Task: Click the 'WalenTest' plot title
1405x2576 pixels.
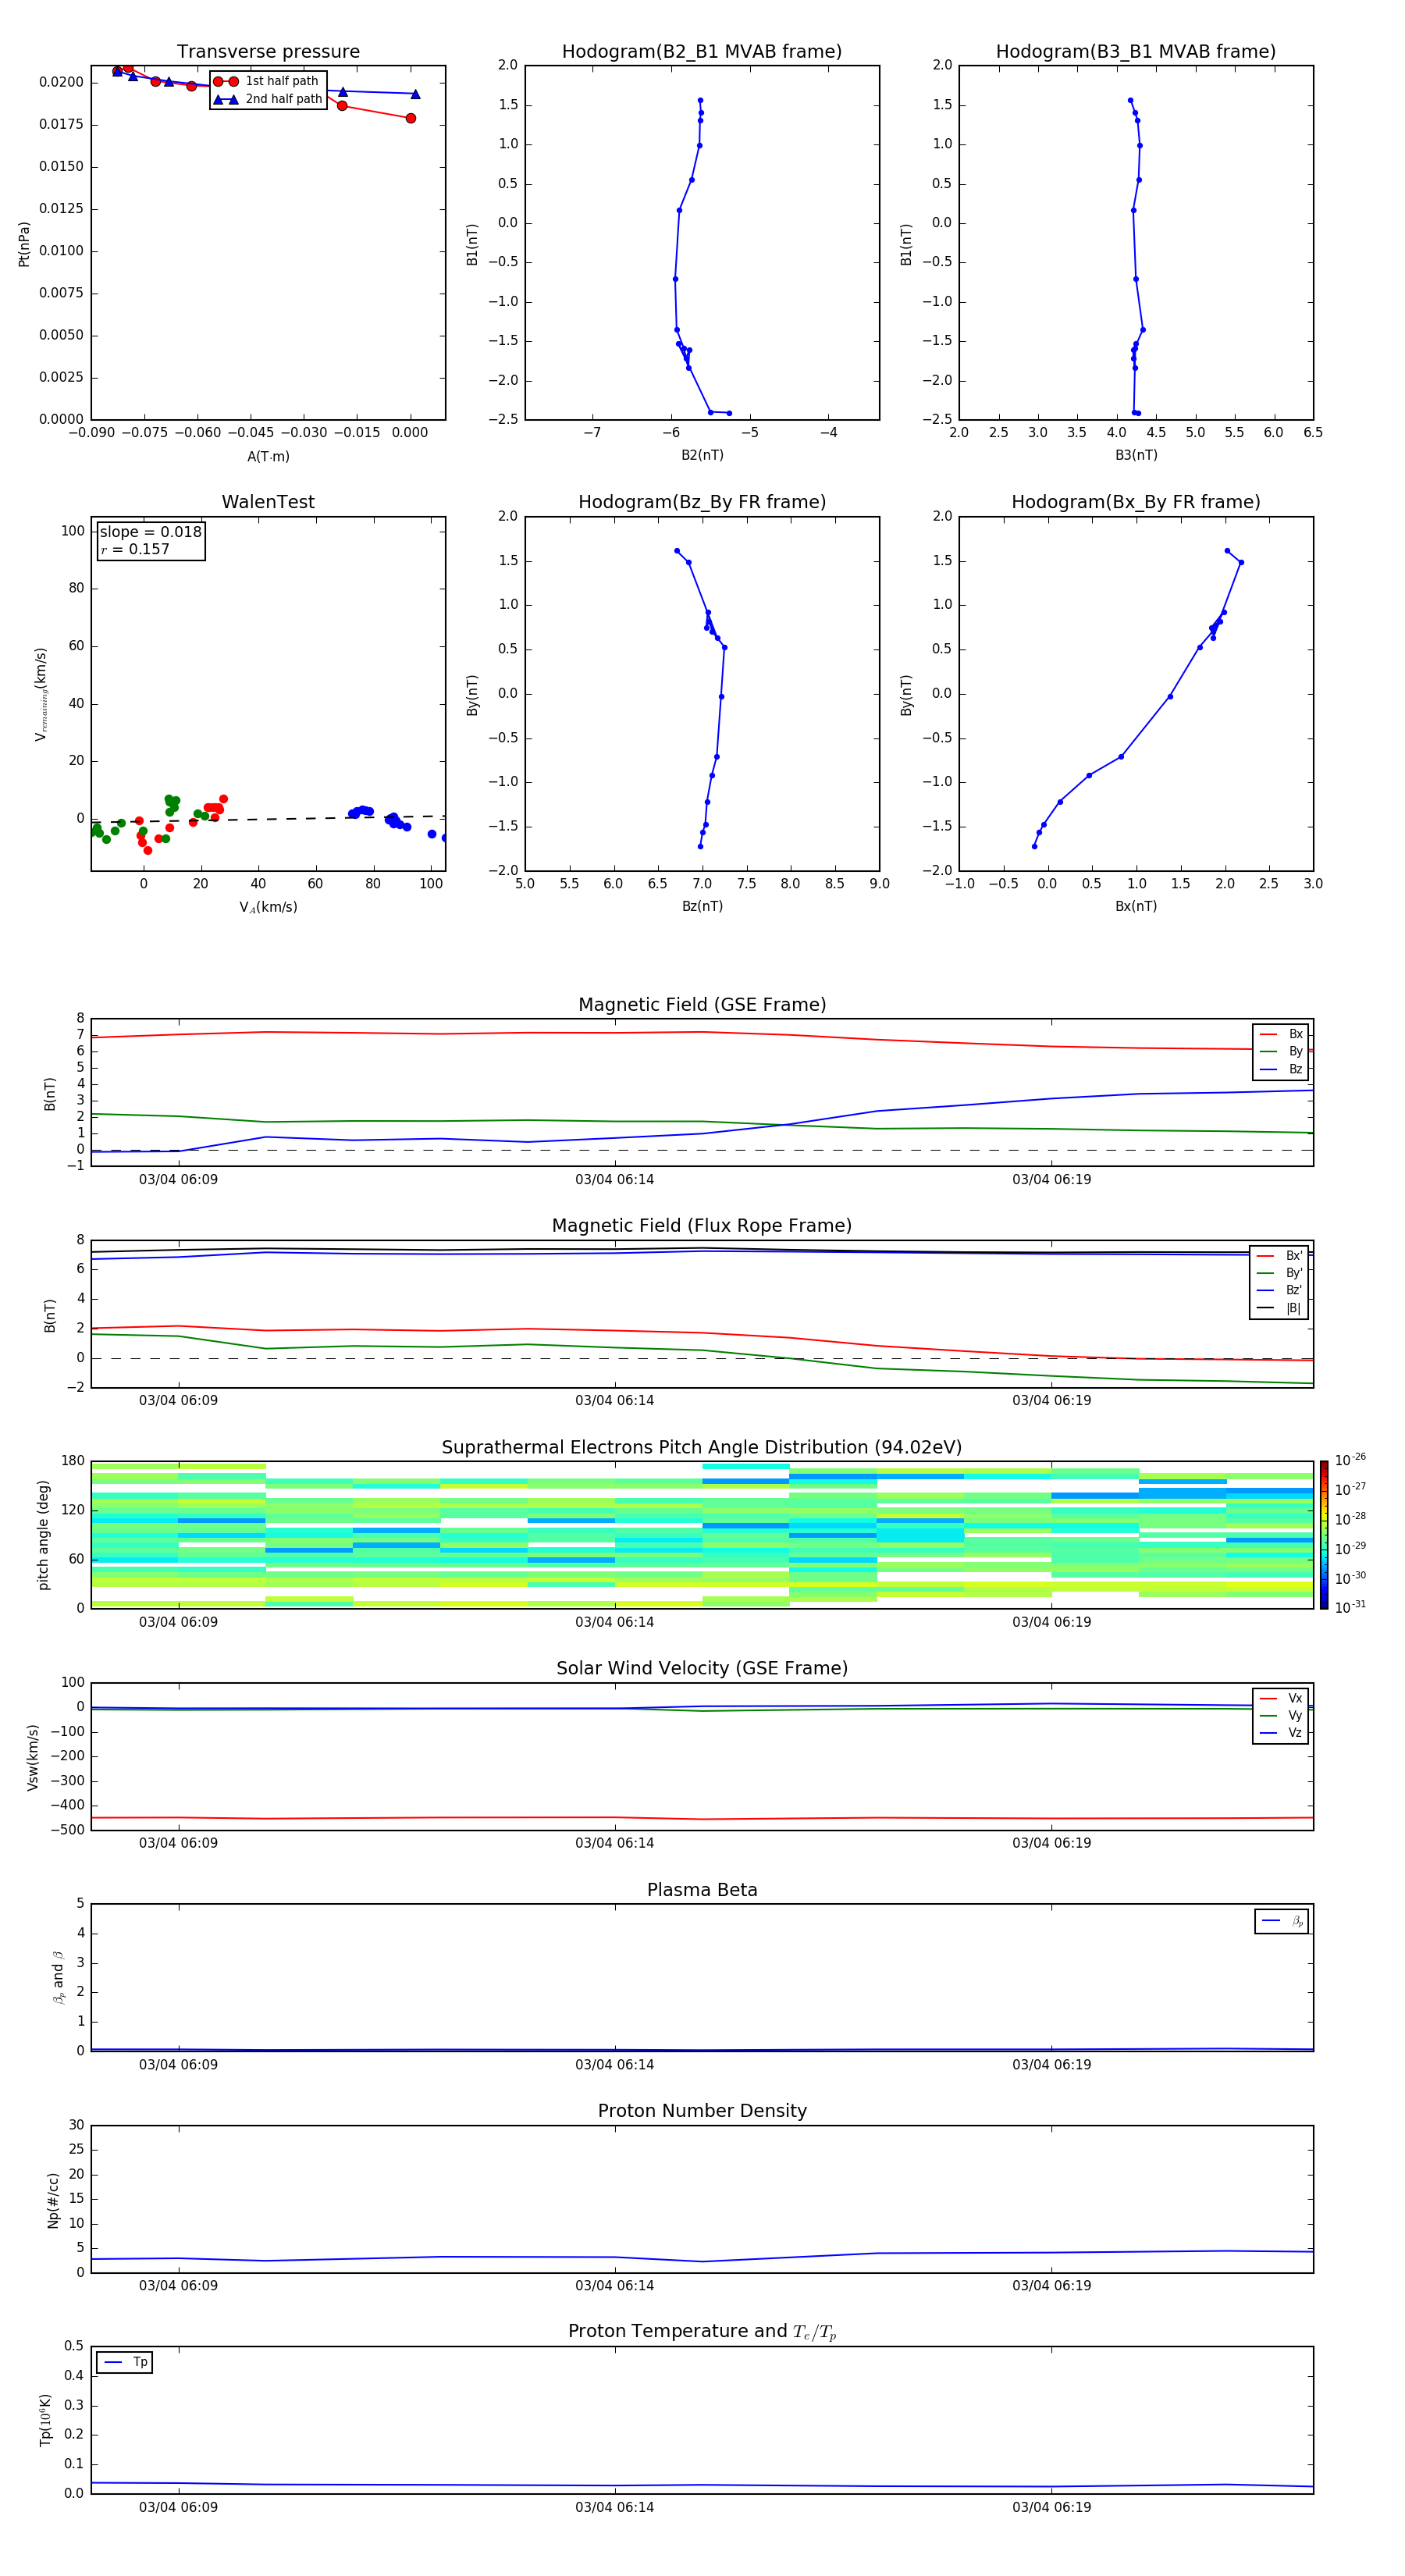Action: pyautogui.click(x=268, y=502)
